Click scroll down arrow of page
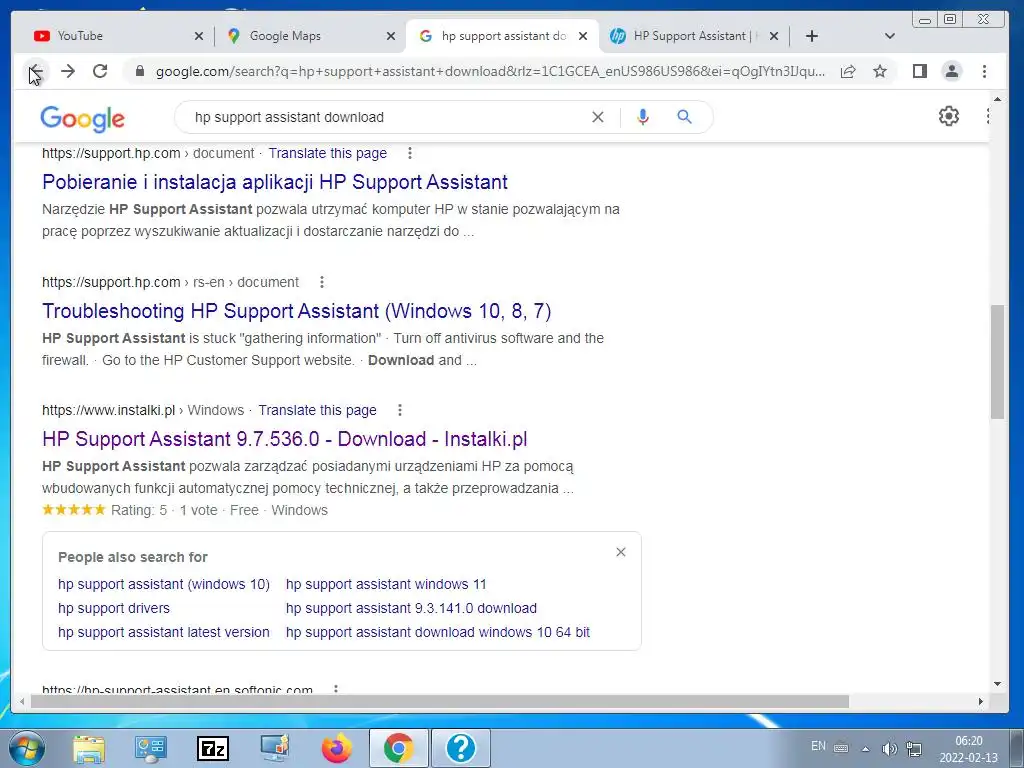1024x768 pixels. point(997,684)
